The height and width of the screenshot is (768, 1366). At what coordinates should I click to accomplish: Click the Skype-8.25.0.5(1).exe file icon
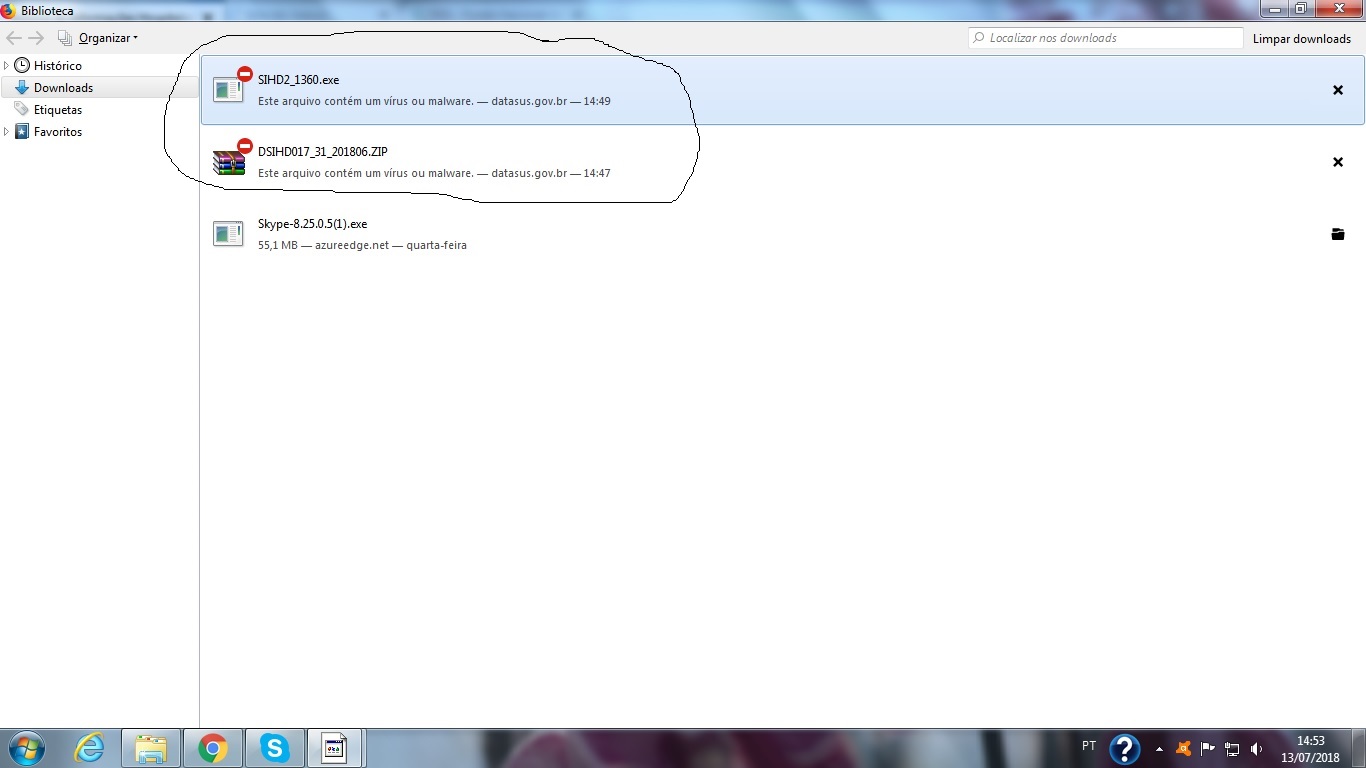[x=229, y=234]
